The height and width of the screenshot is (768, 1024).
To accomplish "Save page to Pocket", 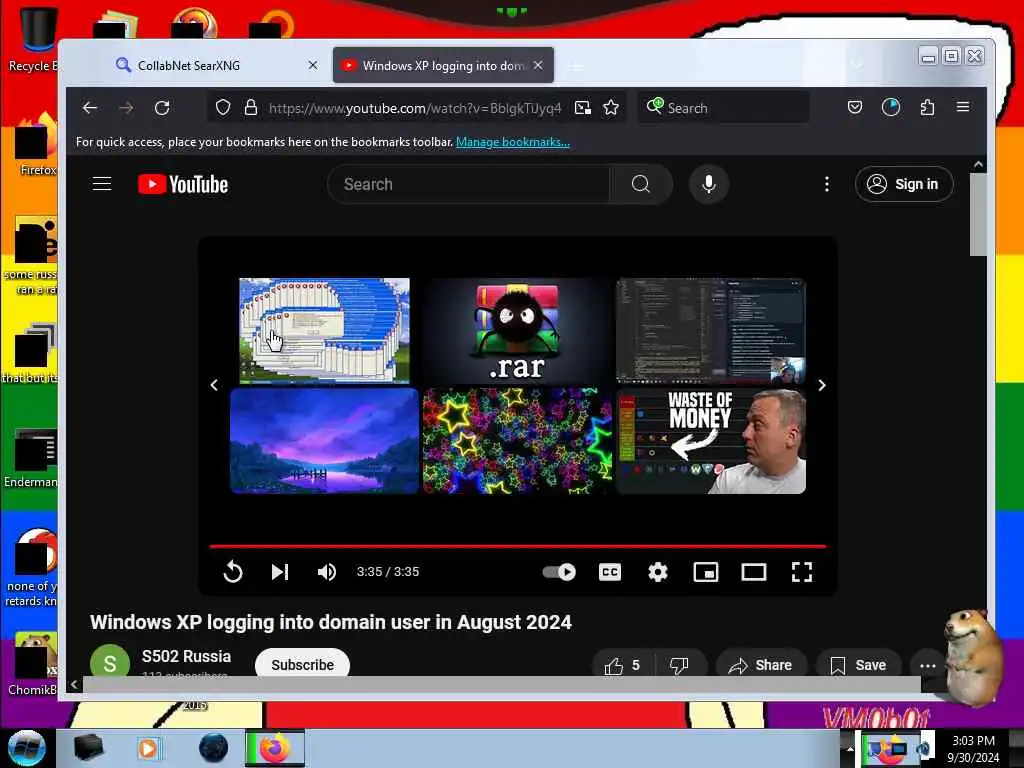I will tap(855, 107).
